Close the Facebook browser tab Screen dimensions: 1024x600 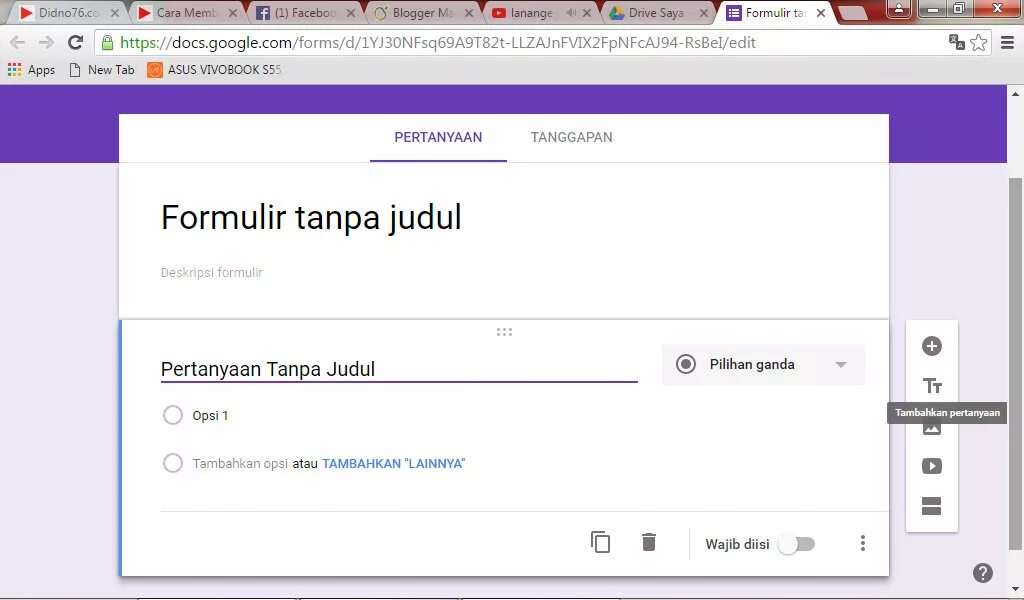[351, 12]
